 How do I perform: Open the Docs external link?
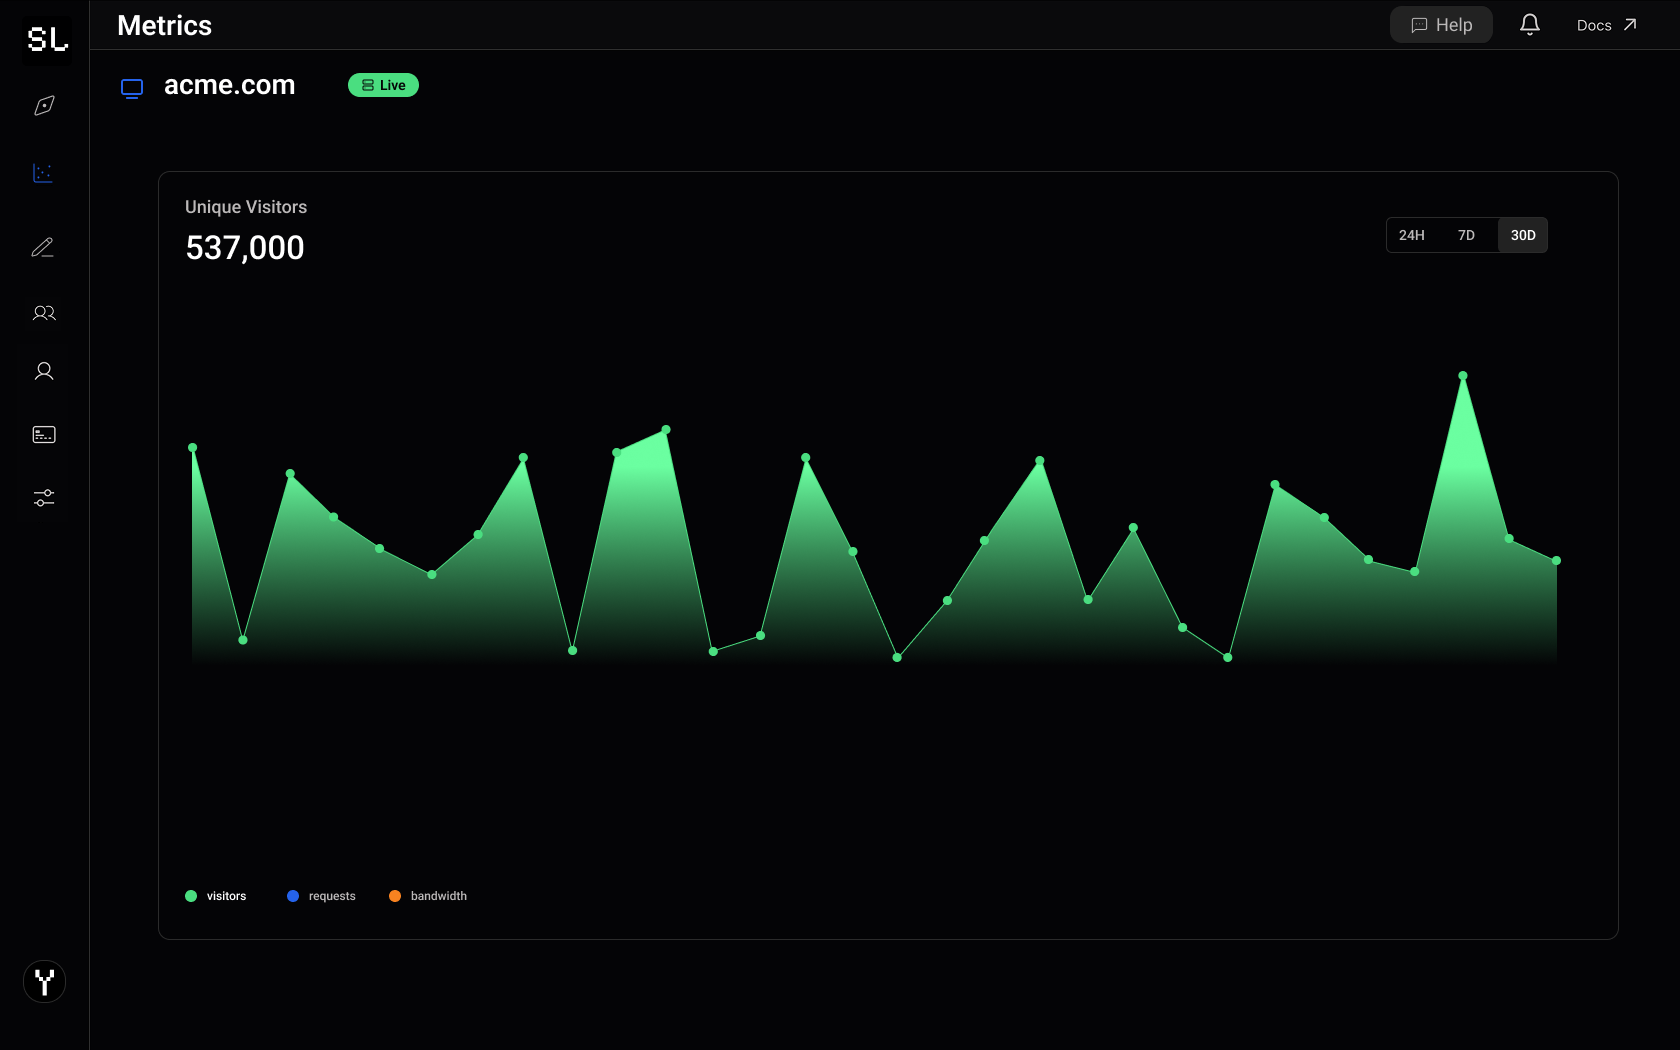pos(1605,24)
